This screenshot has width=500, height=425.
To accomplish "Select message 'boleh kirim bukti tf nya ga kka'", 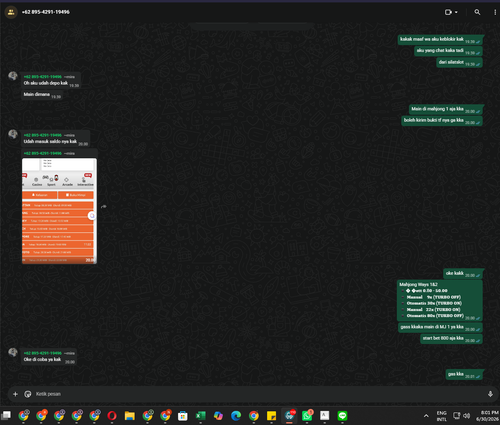I will point(442,121).
